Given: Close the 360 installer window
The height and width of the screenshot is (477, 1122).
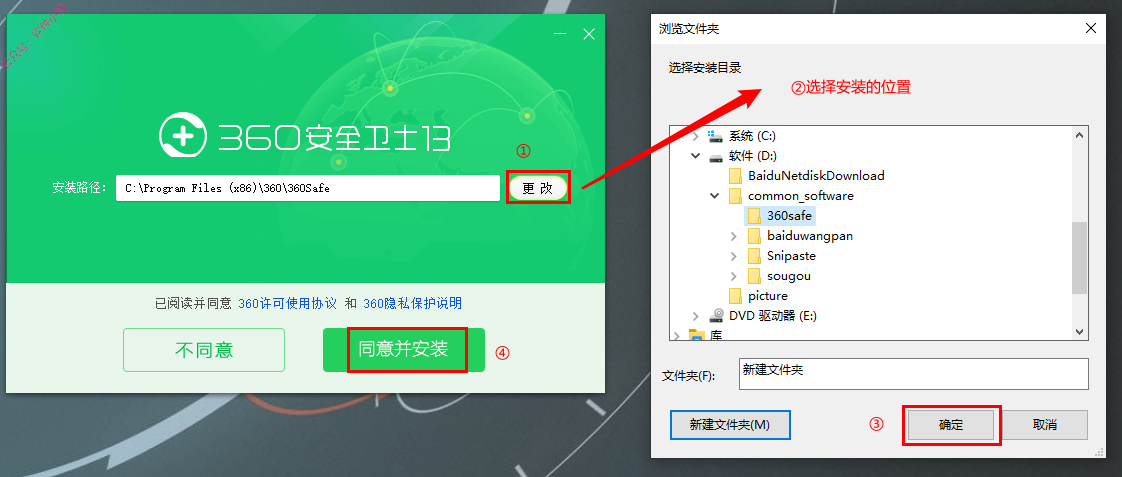Looking at the screenshot, I should 588,34.
